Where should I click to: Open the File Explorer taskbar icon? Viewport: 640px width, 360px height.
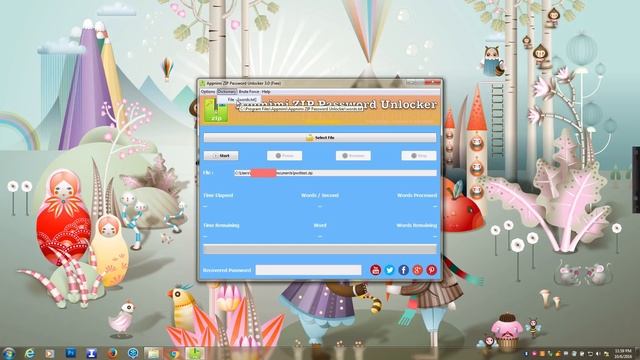tap(153, 353)
